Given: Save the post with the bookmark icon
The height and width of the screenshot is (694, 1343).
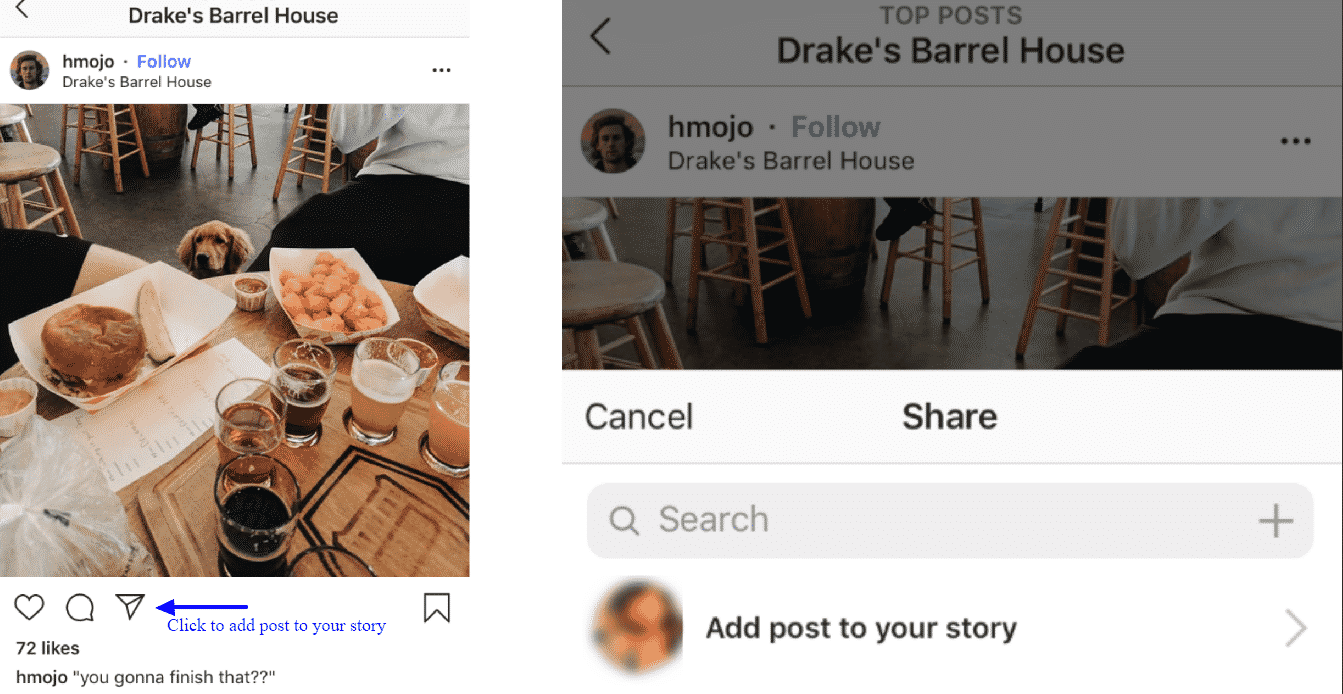Looking at the screenshot, I should (x=437, y=607).
